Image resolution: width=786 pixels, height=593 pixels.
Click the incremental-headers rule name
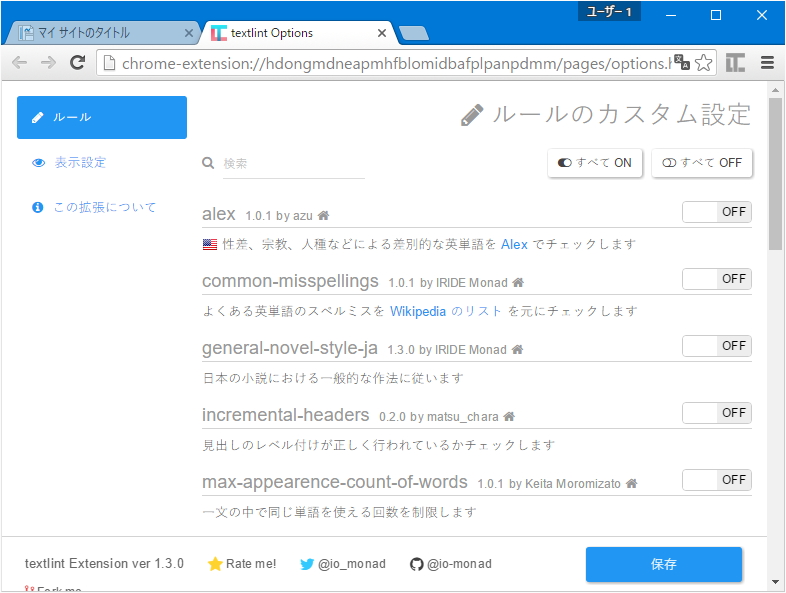point(286,415)
